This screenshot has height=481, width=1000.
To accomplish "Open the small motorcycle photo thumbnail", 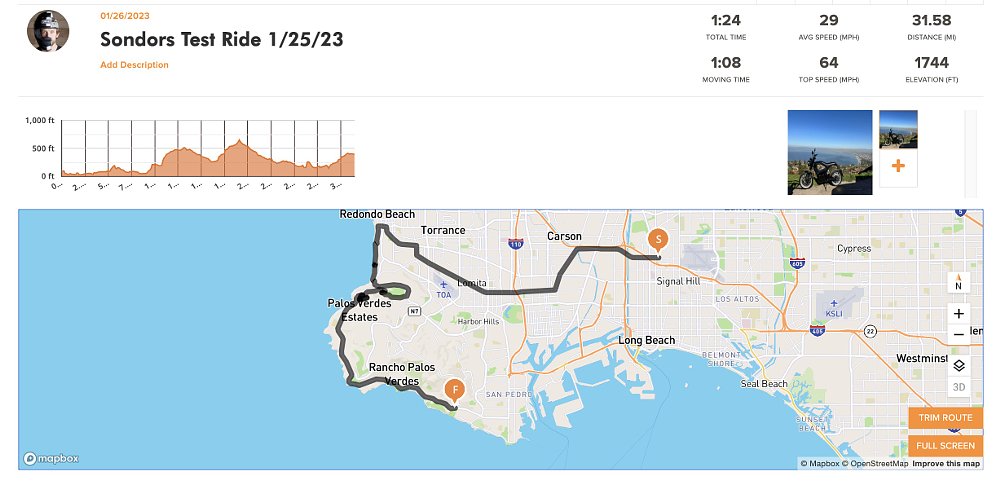I will click(x=897, y=129).
